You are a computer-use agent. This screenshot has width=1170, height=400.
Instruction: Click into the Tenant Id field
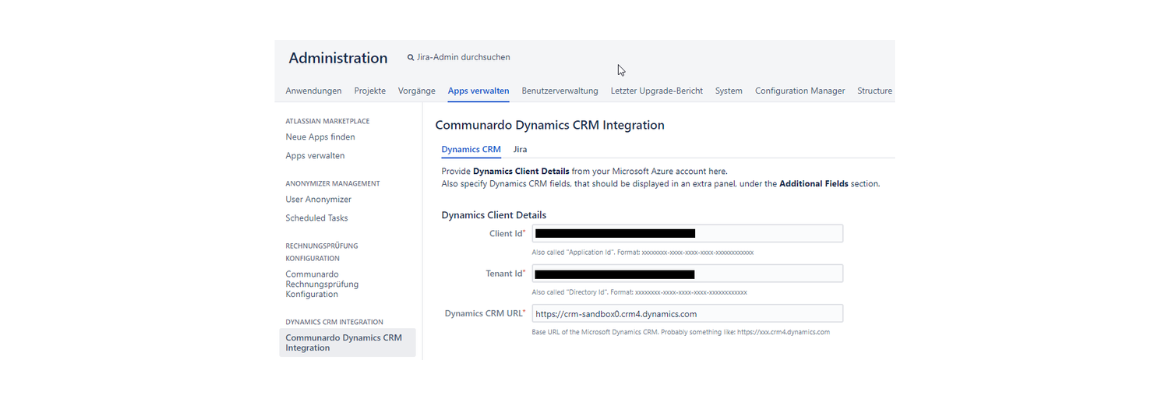(687, 274)
